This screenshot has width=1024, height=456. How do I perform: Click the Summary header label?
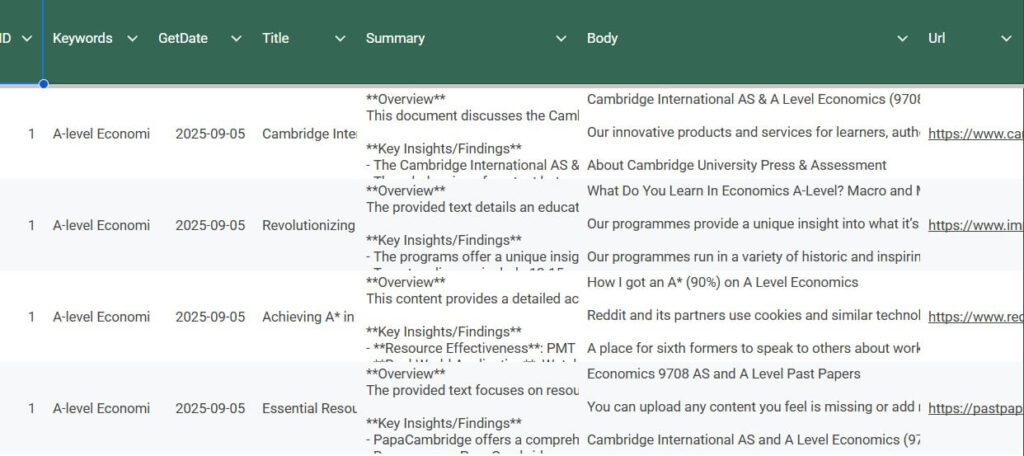tap(395, 38)
